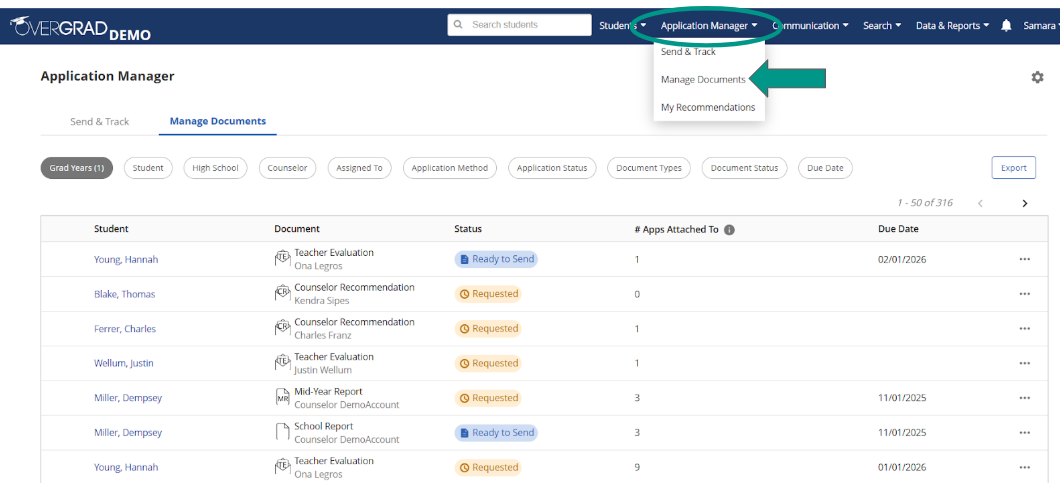Click the 01/01/2026 due date cell
The image size is (1060, 483).
902,467
